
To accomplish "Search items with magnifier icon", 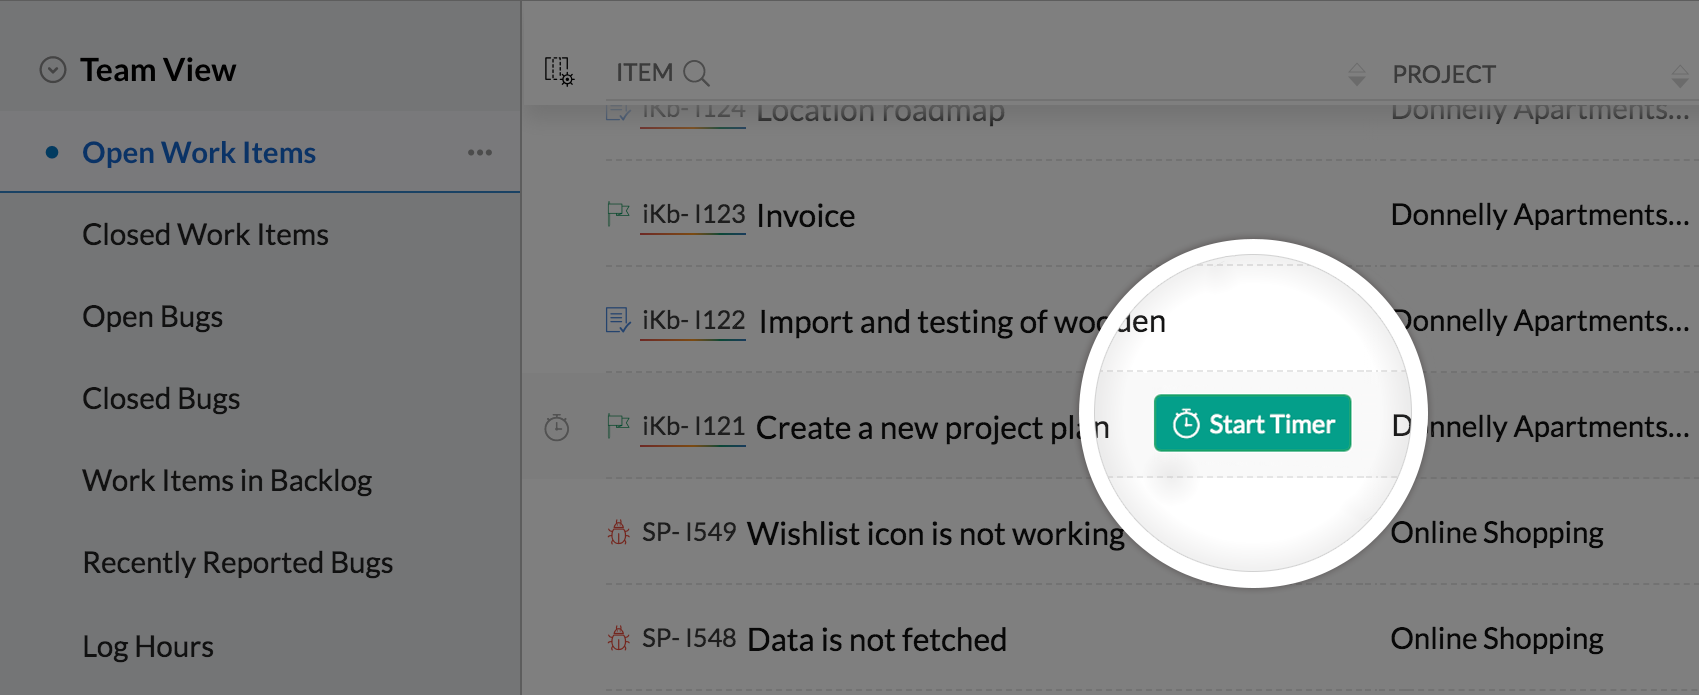I will pos(696,73).
